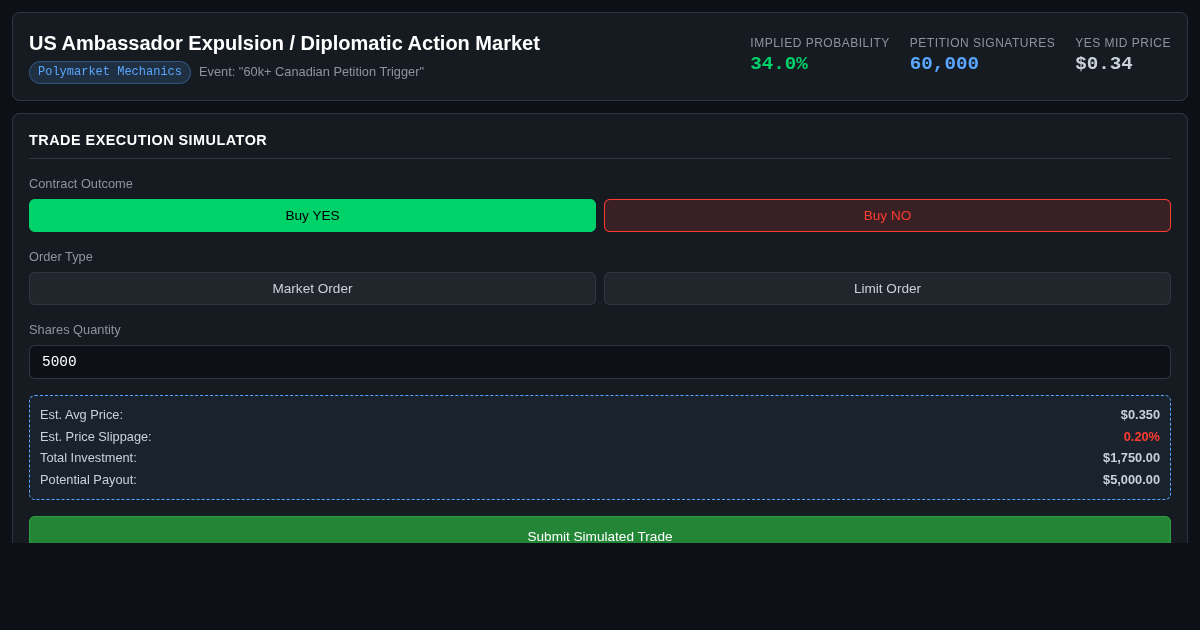Screen dimensions: 1200x630
Task: Click the Polymarket Mechanics badge
Action: pyautogui.click(x=110, y=72)
